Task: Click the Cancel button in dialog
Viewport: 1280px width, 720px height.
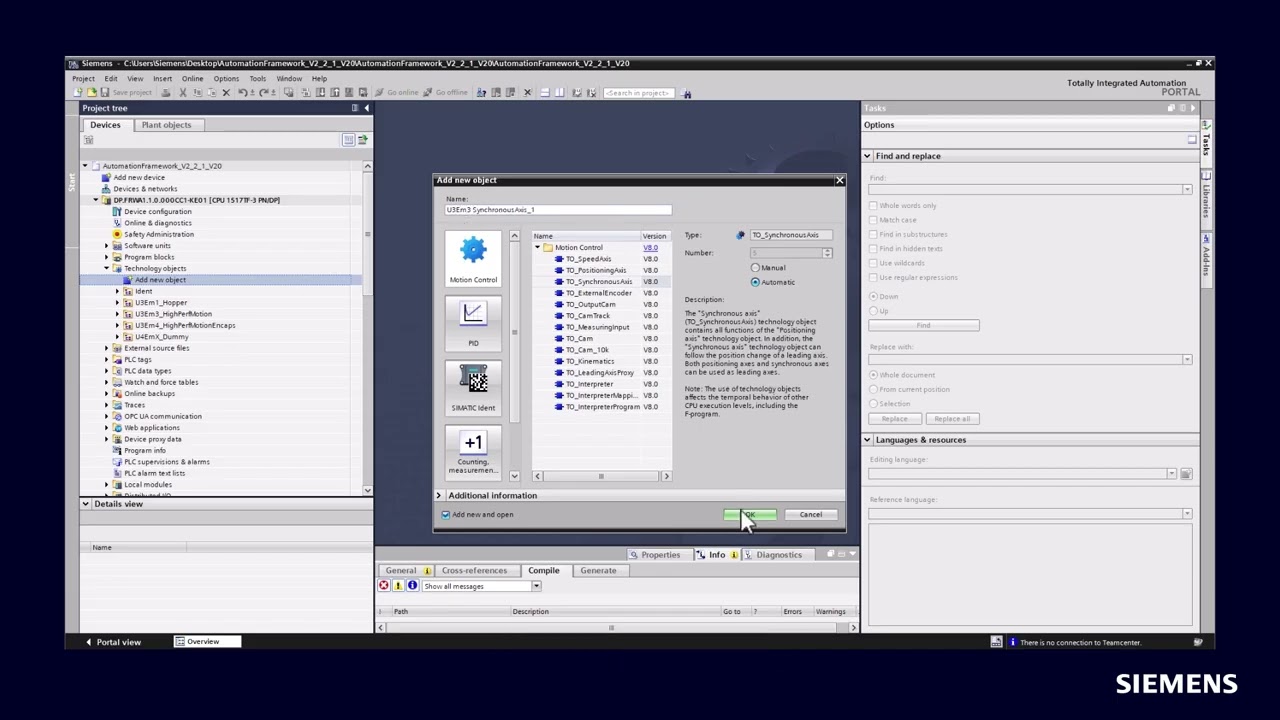Action: tap(811, 515)
